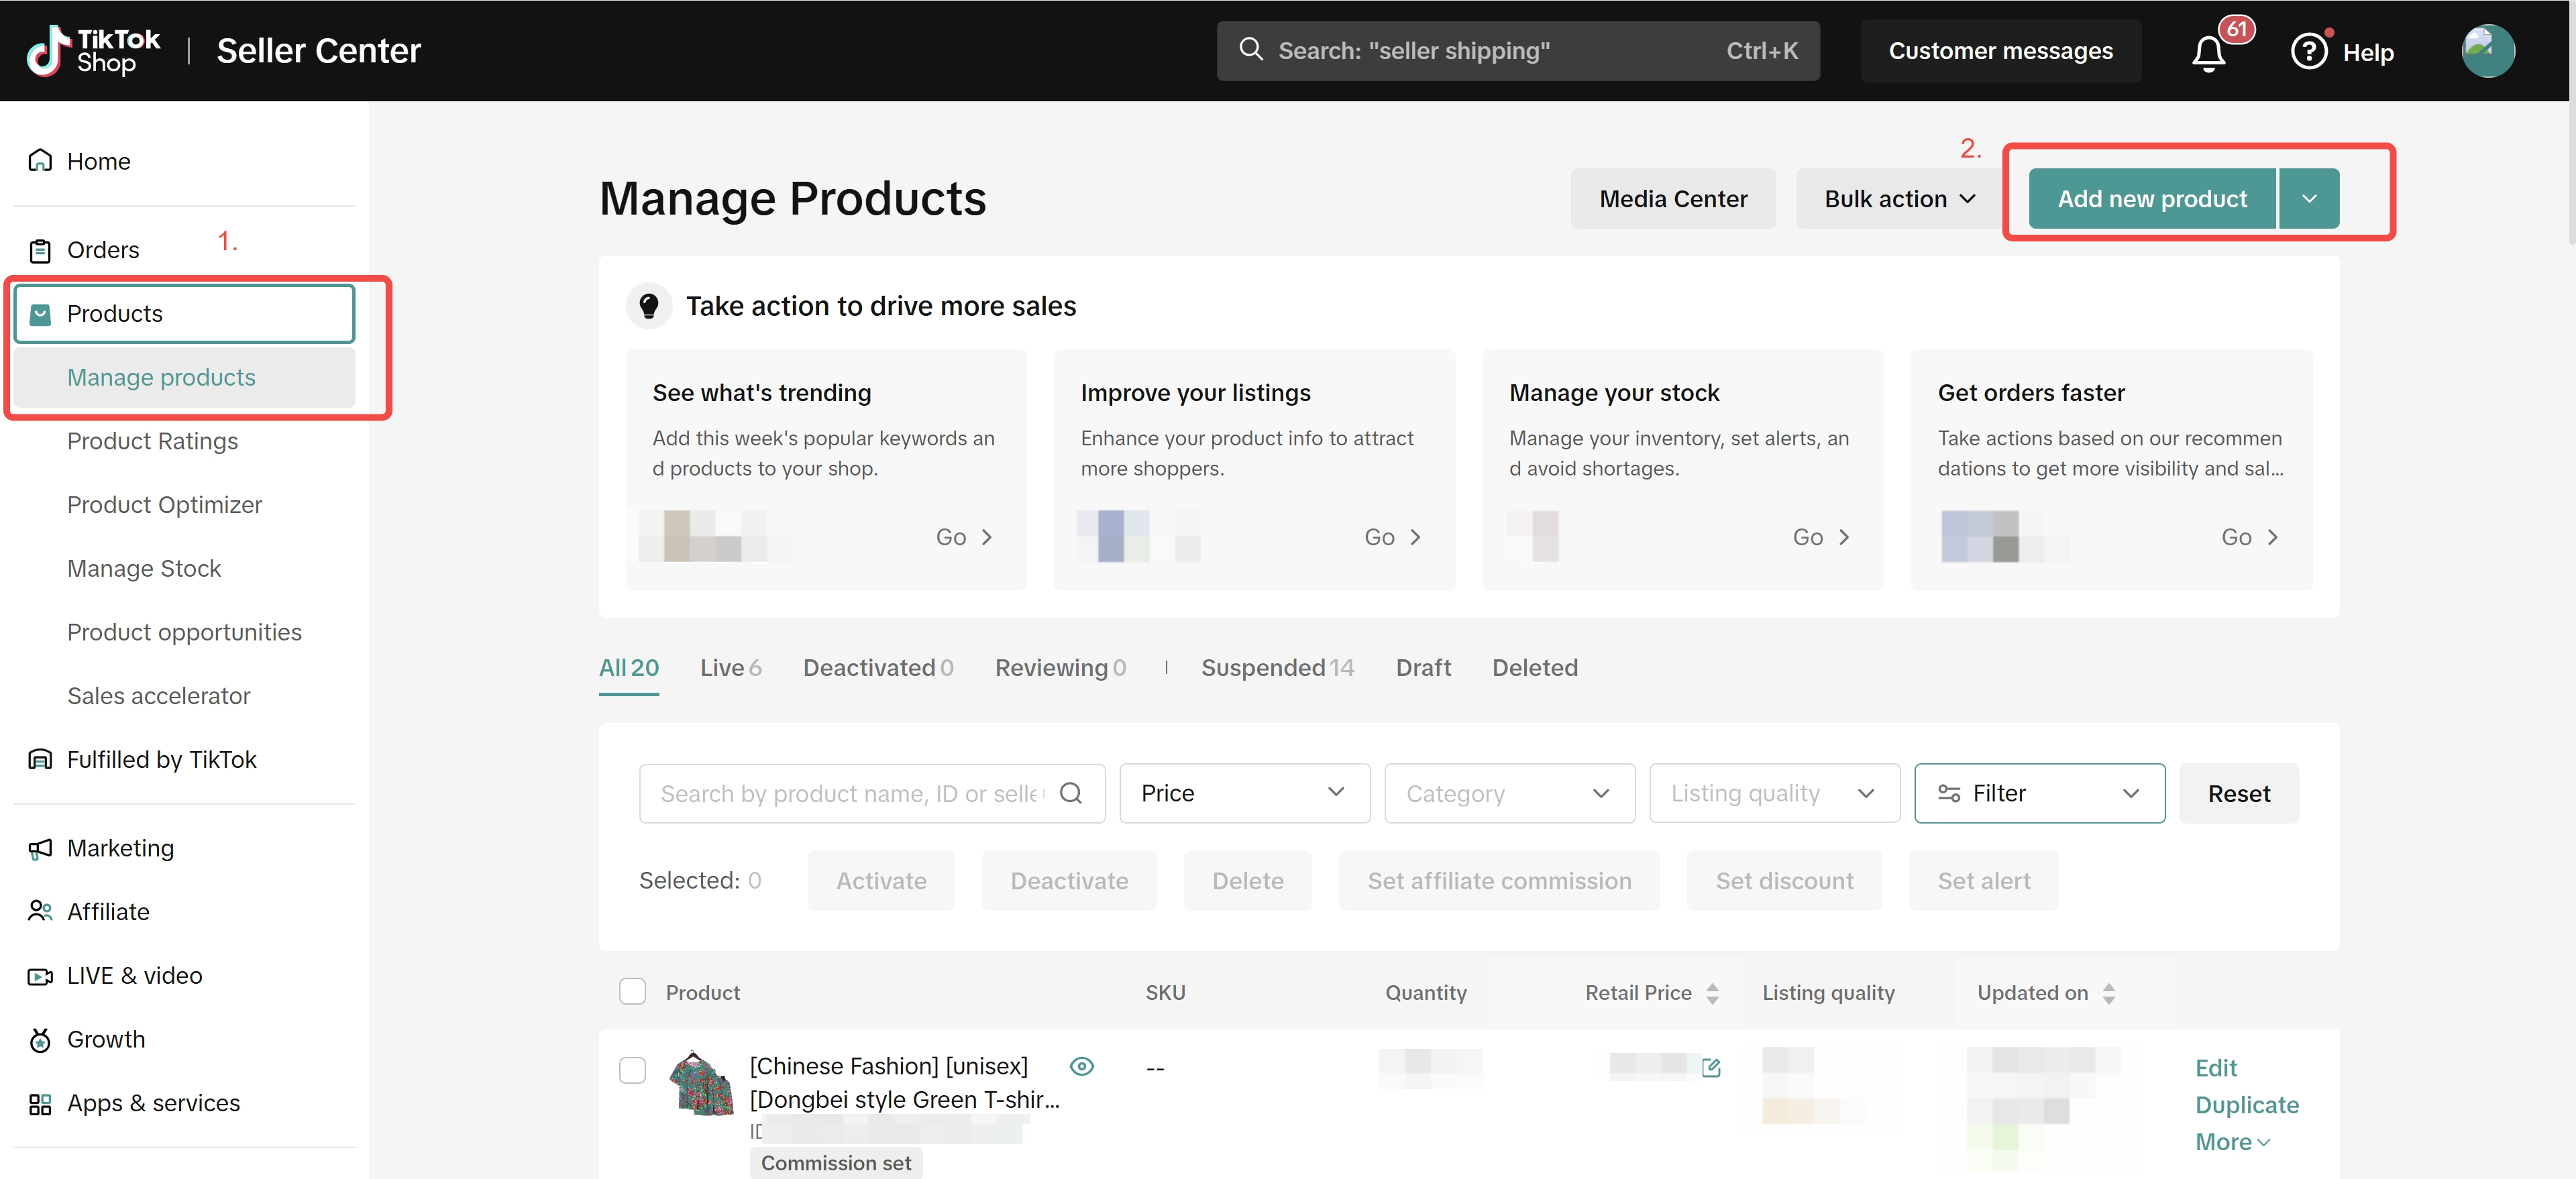Toggle the eye visibility icon on product

click(1081, 1066)
